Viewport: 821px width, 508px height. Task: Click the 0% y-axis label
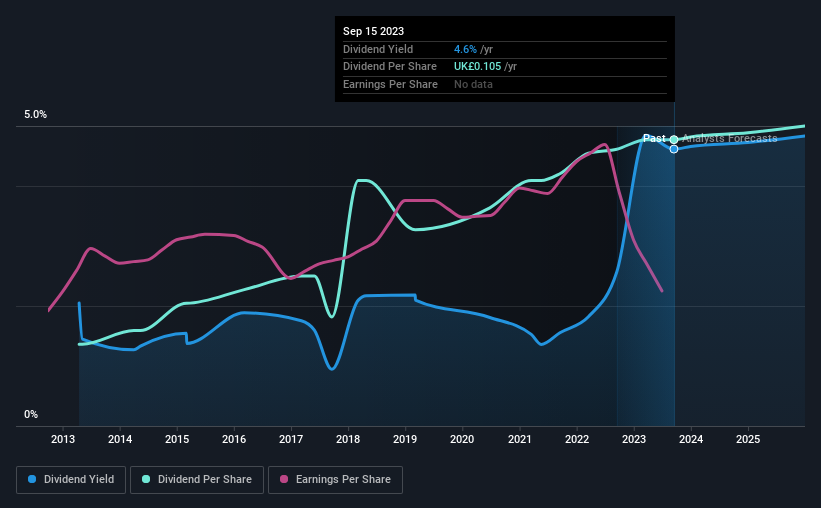click(31, 415)
